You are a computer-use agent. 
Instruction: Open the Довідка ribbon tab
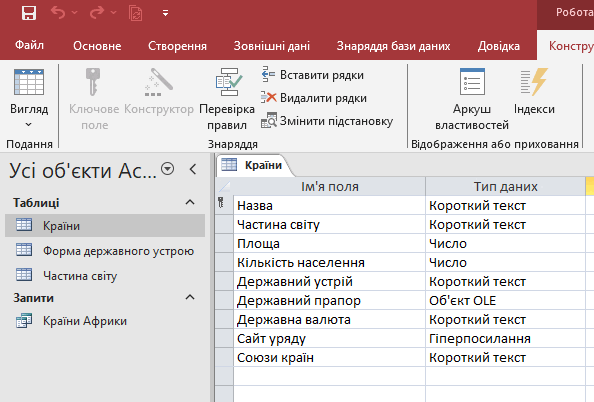click(x=499, y=46)
